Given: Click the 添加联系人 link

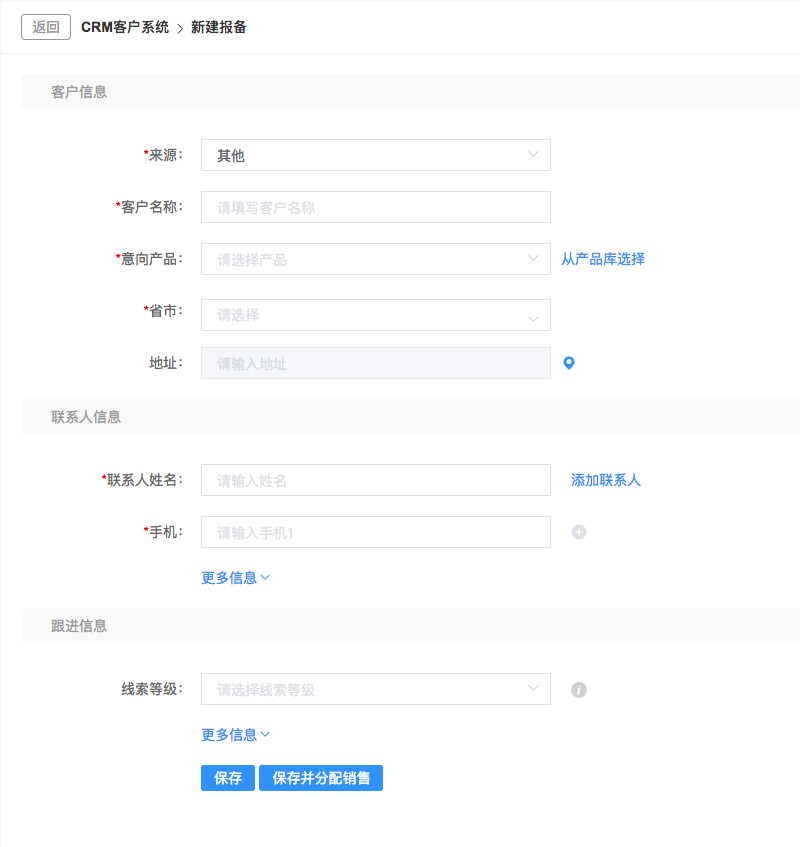Looking at the screenshot, I should coord(606,480).
